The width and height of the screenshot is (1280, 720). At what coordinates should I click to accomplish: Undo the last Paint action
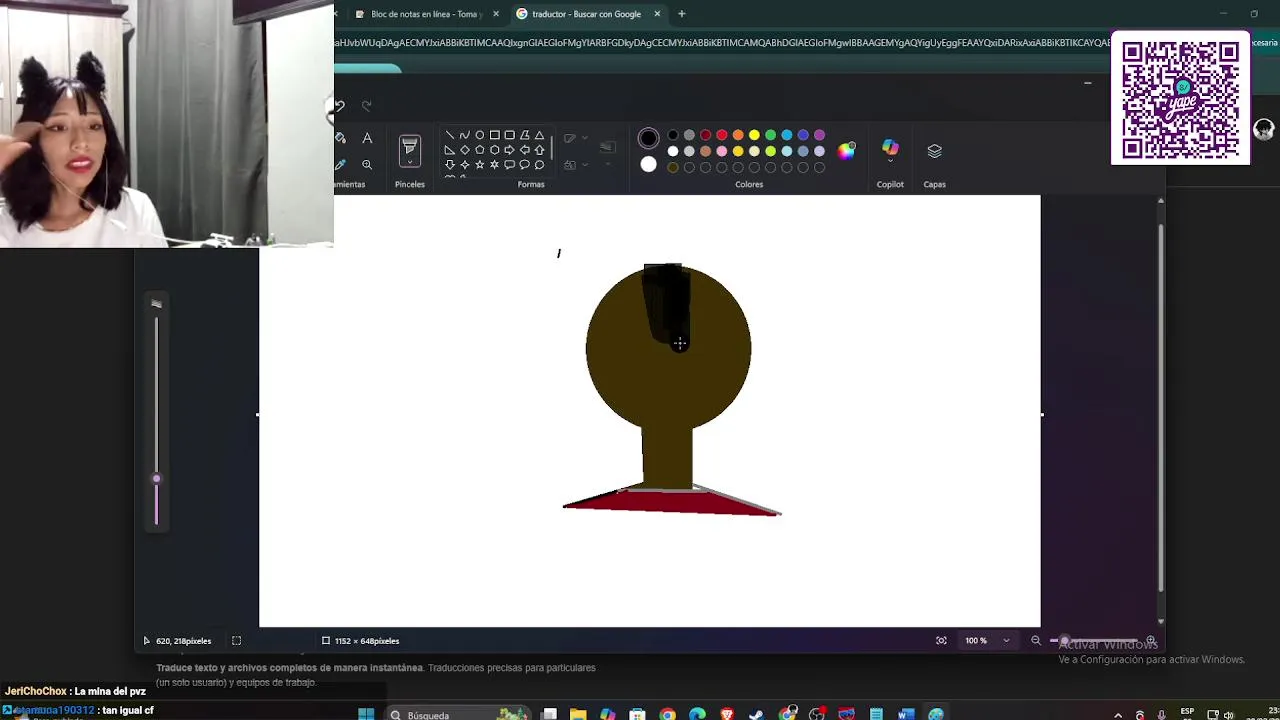click(x=339, y=106)
